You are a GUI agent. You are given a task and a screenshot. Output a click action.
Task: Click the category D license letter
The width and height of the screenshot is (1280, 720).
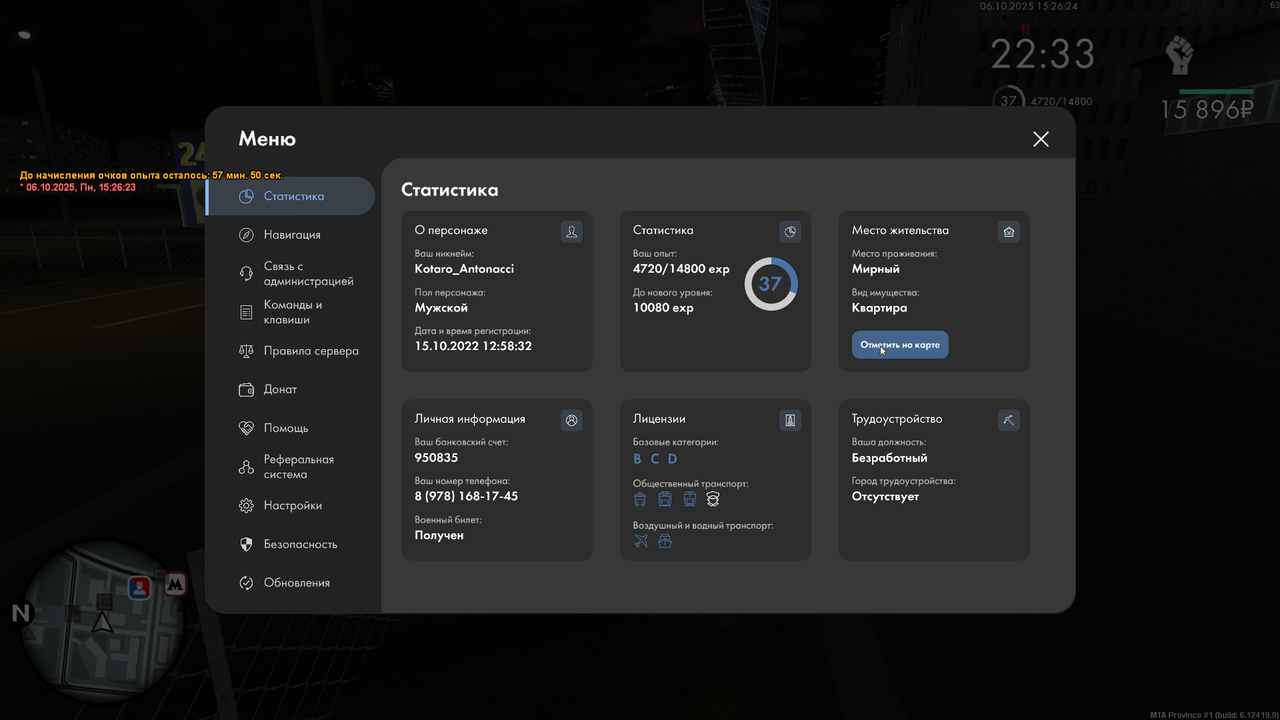[672, 459]
